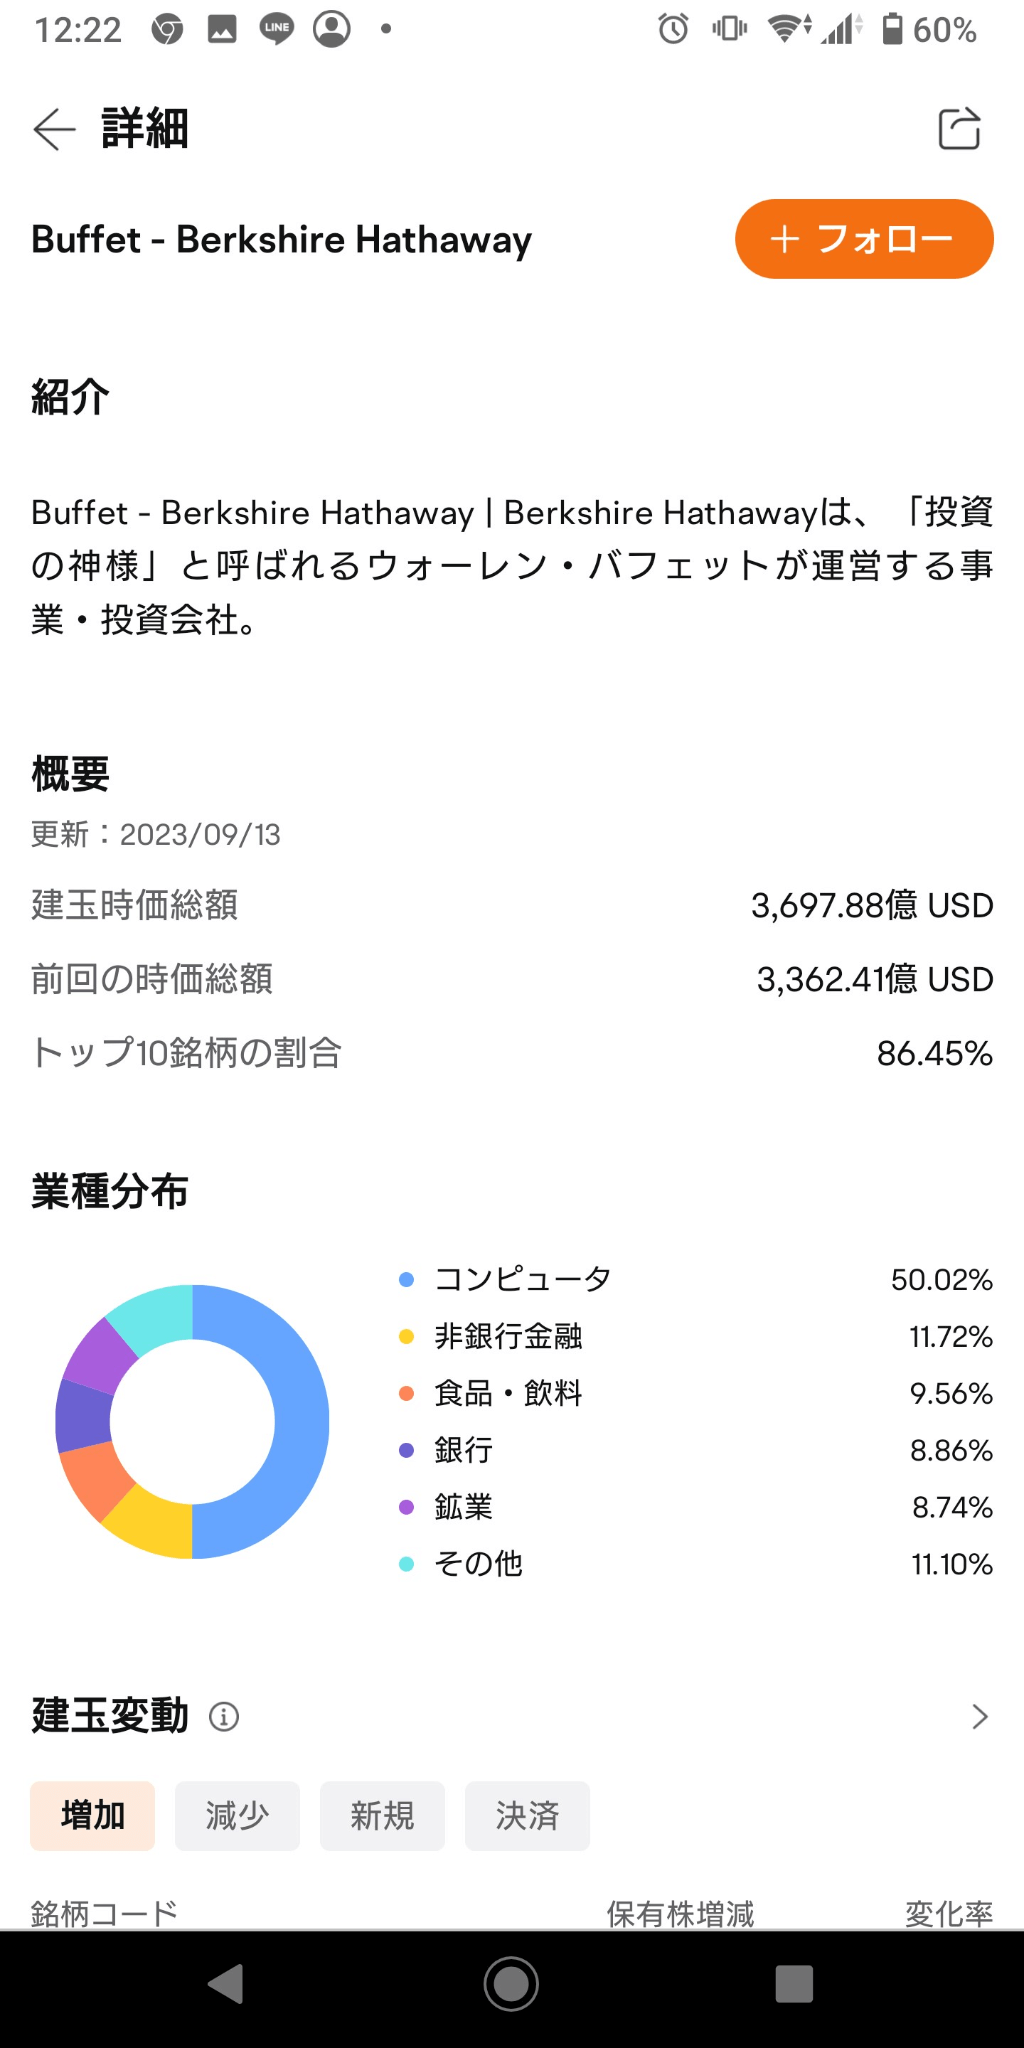Tap the 建玉時価総額 value row
This screenshot has height=2048, width=1024.
(x=512, y=905)
